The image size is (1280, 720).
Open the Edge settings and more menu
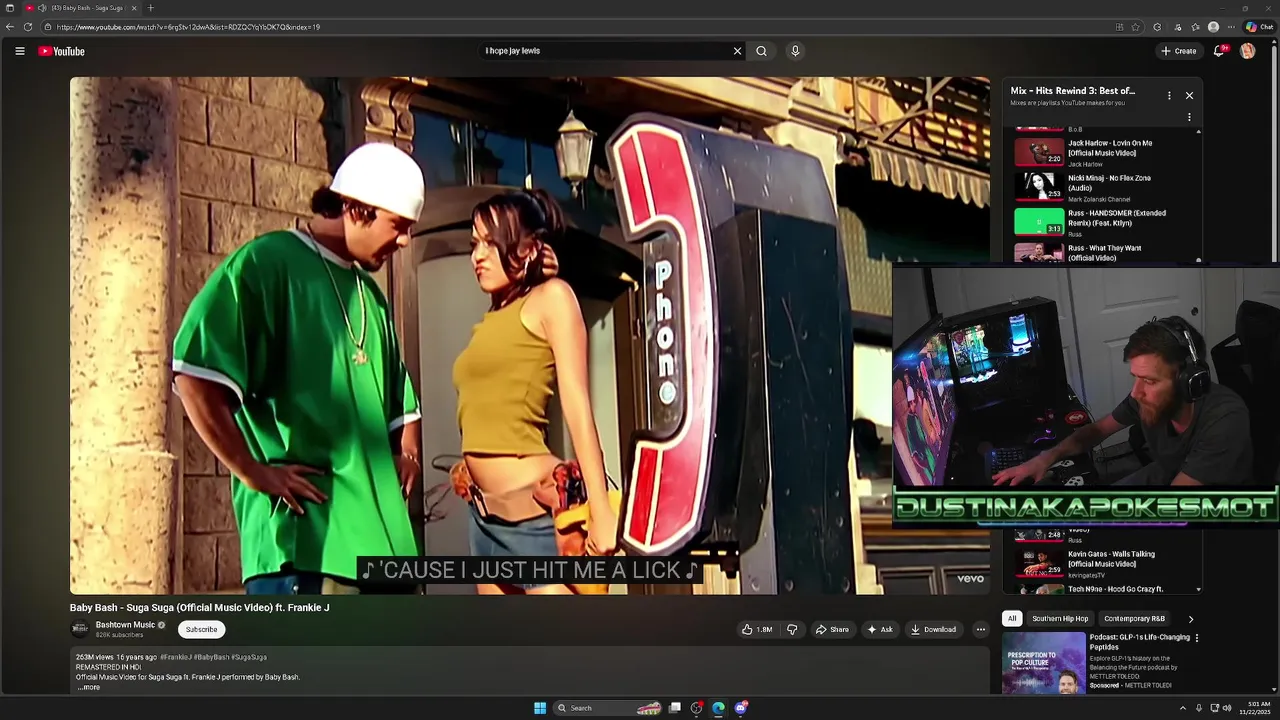[1231, 27]
